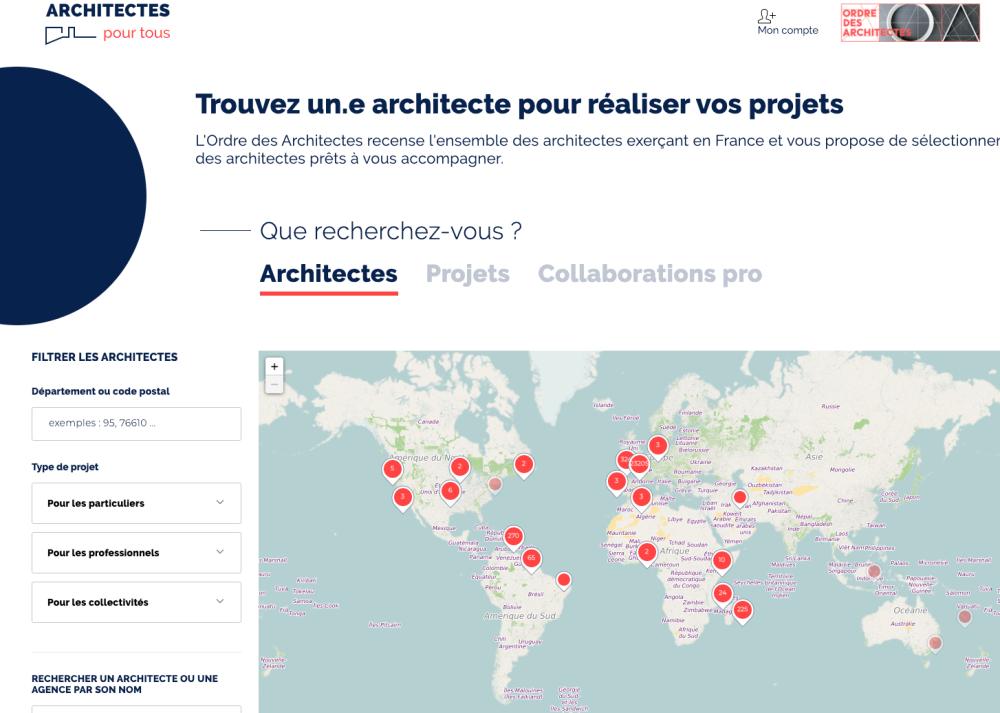Open the map cluster marker 270
Viewport: 1000px width, 713px height.
(513, 538)
